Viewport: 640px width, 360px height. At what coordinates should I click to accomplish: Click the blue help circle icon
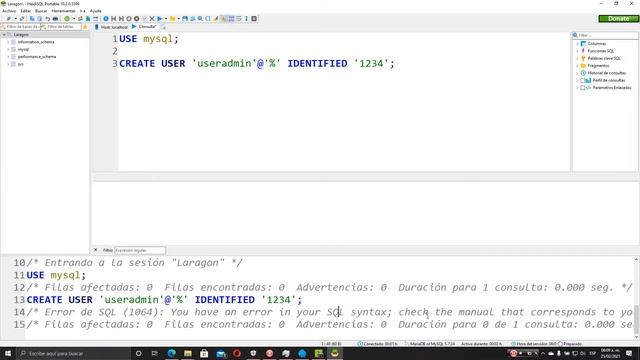point(106,19)
